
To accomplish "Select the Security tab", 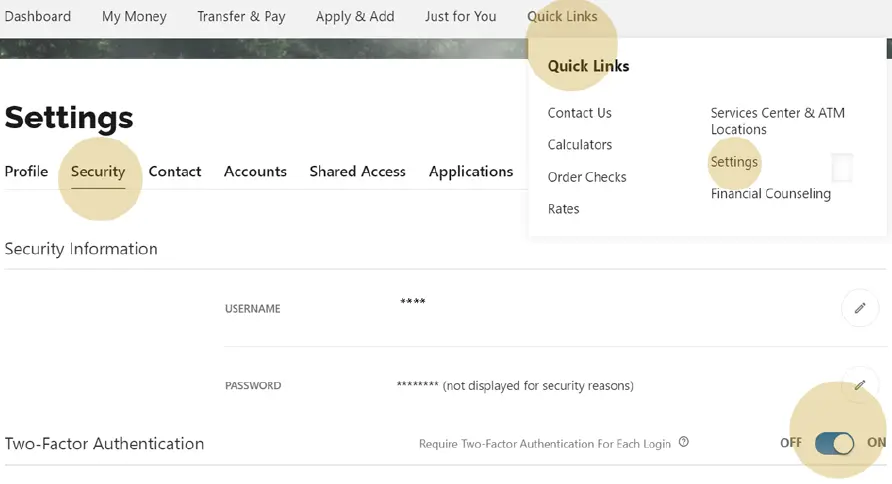I will (x=98, y=171).
